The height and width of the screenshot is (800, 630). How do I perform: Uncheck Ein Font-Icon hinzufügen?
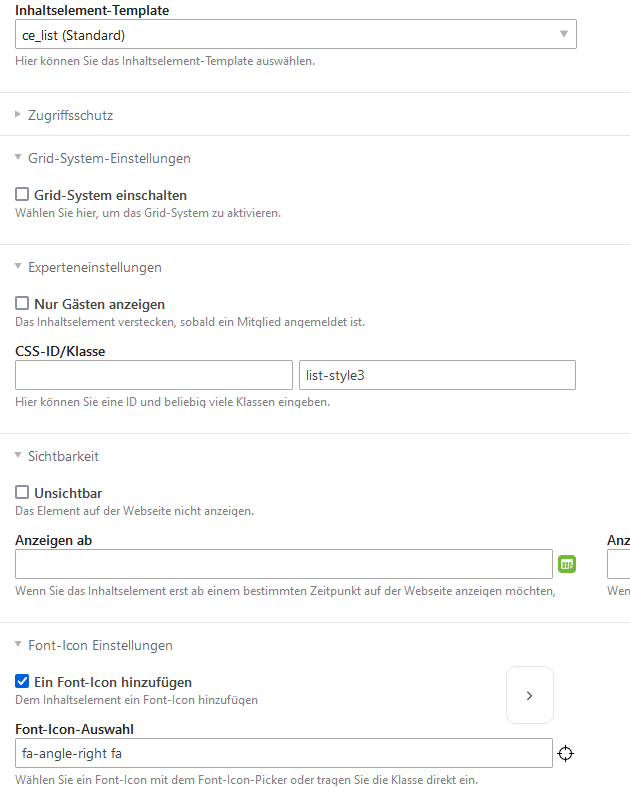tap(22, 681)
